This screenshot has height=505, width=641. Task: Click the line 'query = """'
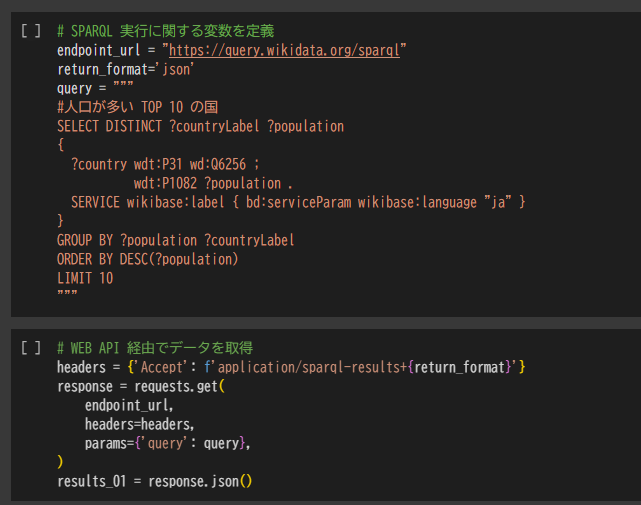pos(95,88)
